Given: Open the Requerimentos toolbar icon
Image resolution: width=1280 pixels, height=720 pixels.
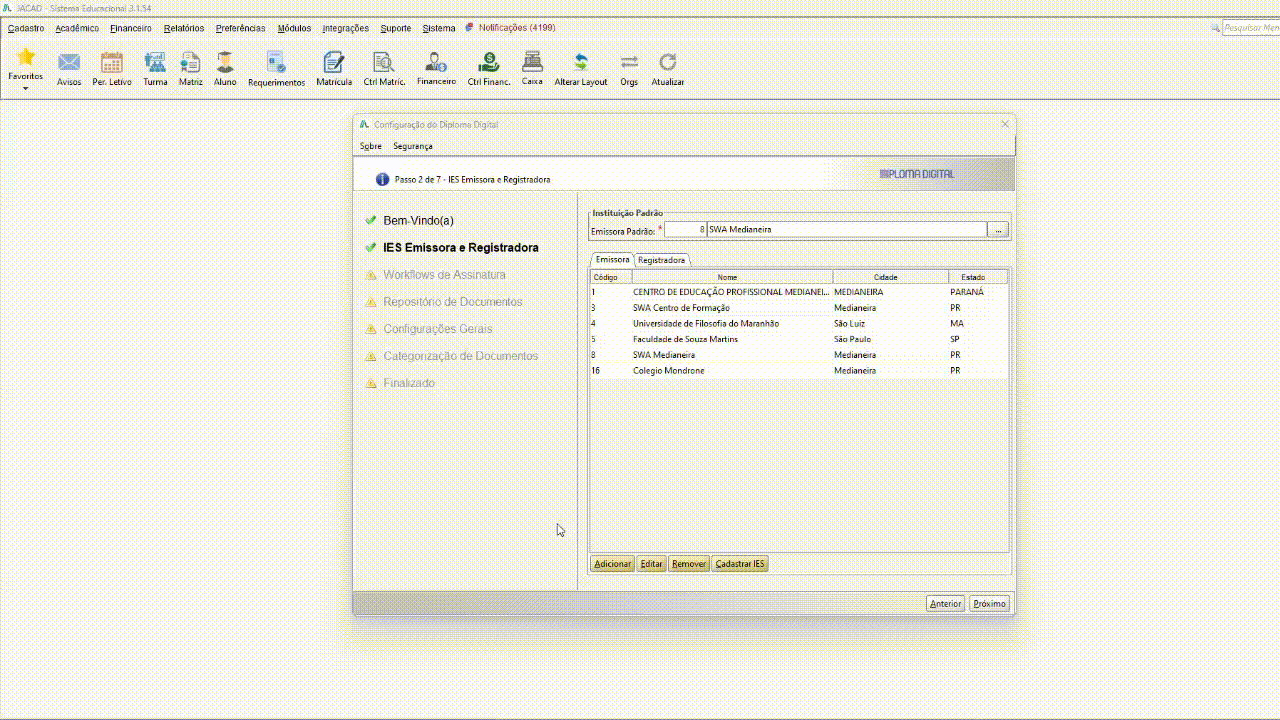Looking at the screenshot, I should [276, 63].
